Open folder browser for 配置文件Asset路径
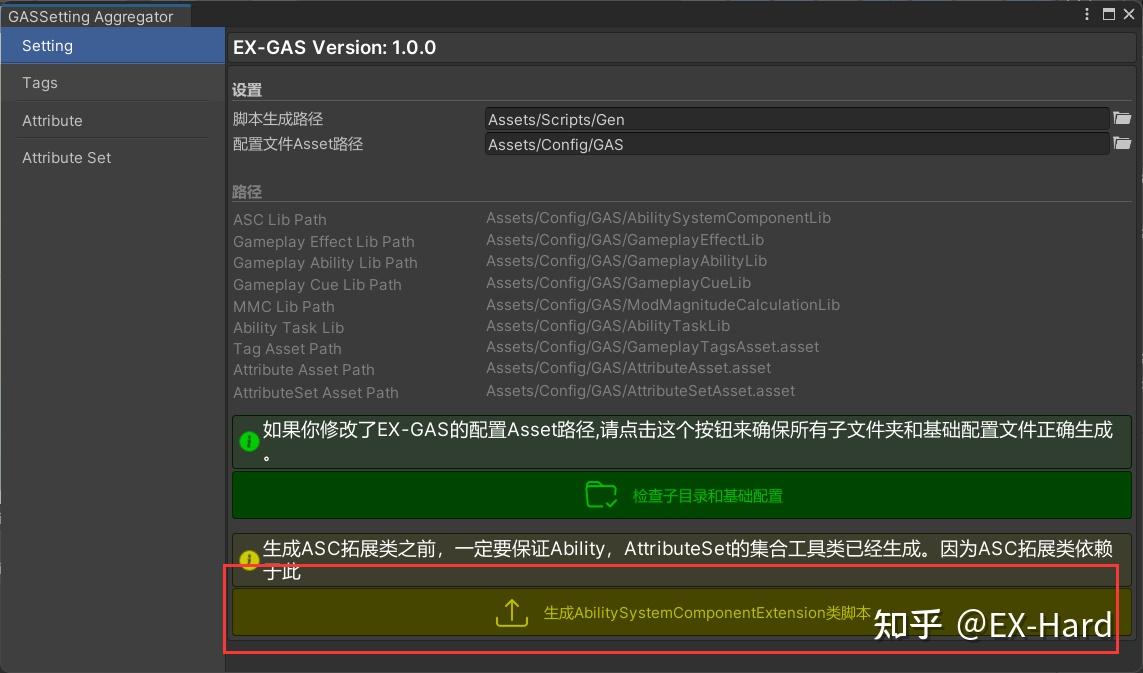Viewport: 1143px width, 673px height. click(x=1122, y=143)
